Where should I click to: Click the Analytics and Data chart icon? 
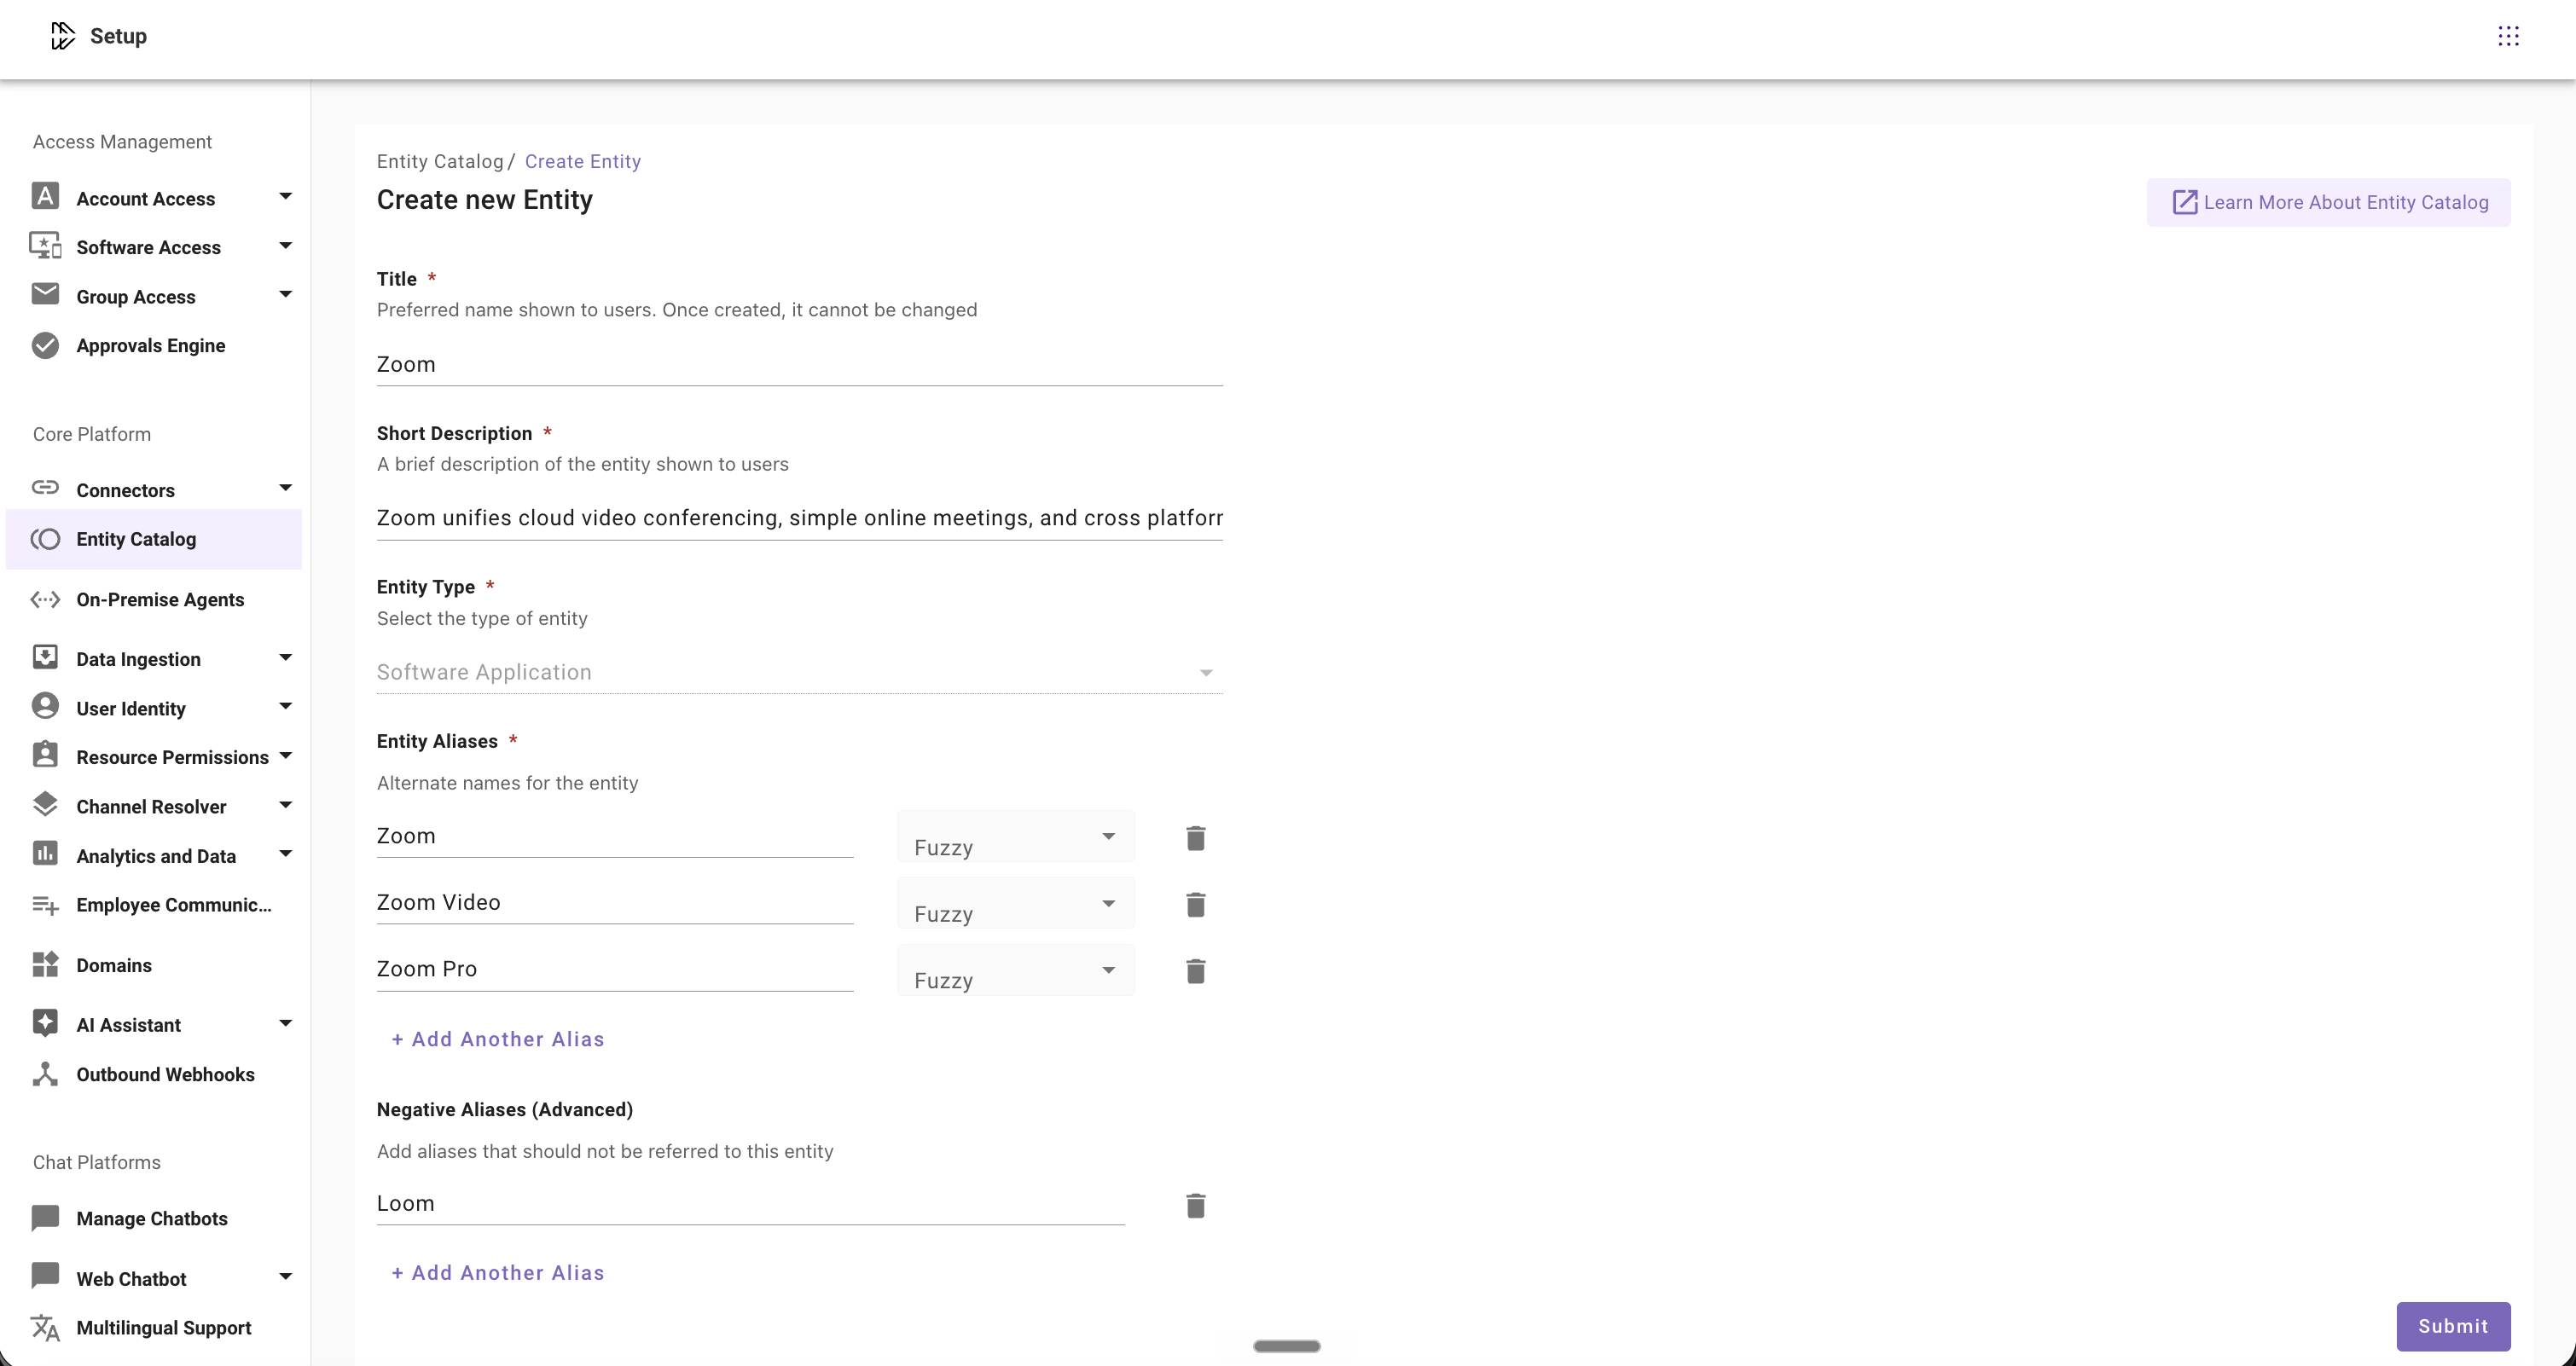[x=45, y=853]
